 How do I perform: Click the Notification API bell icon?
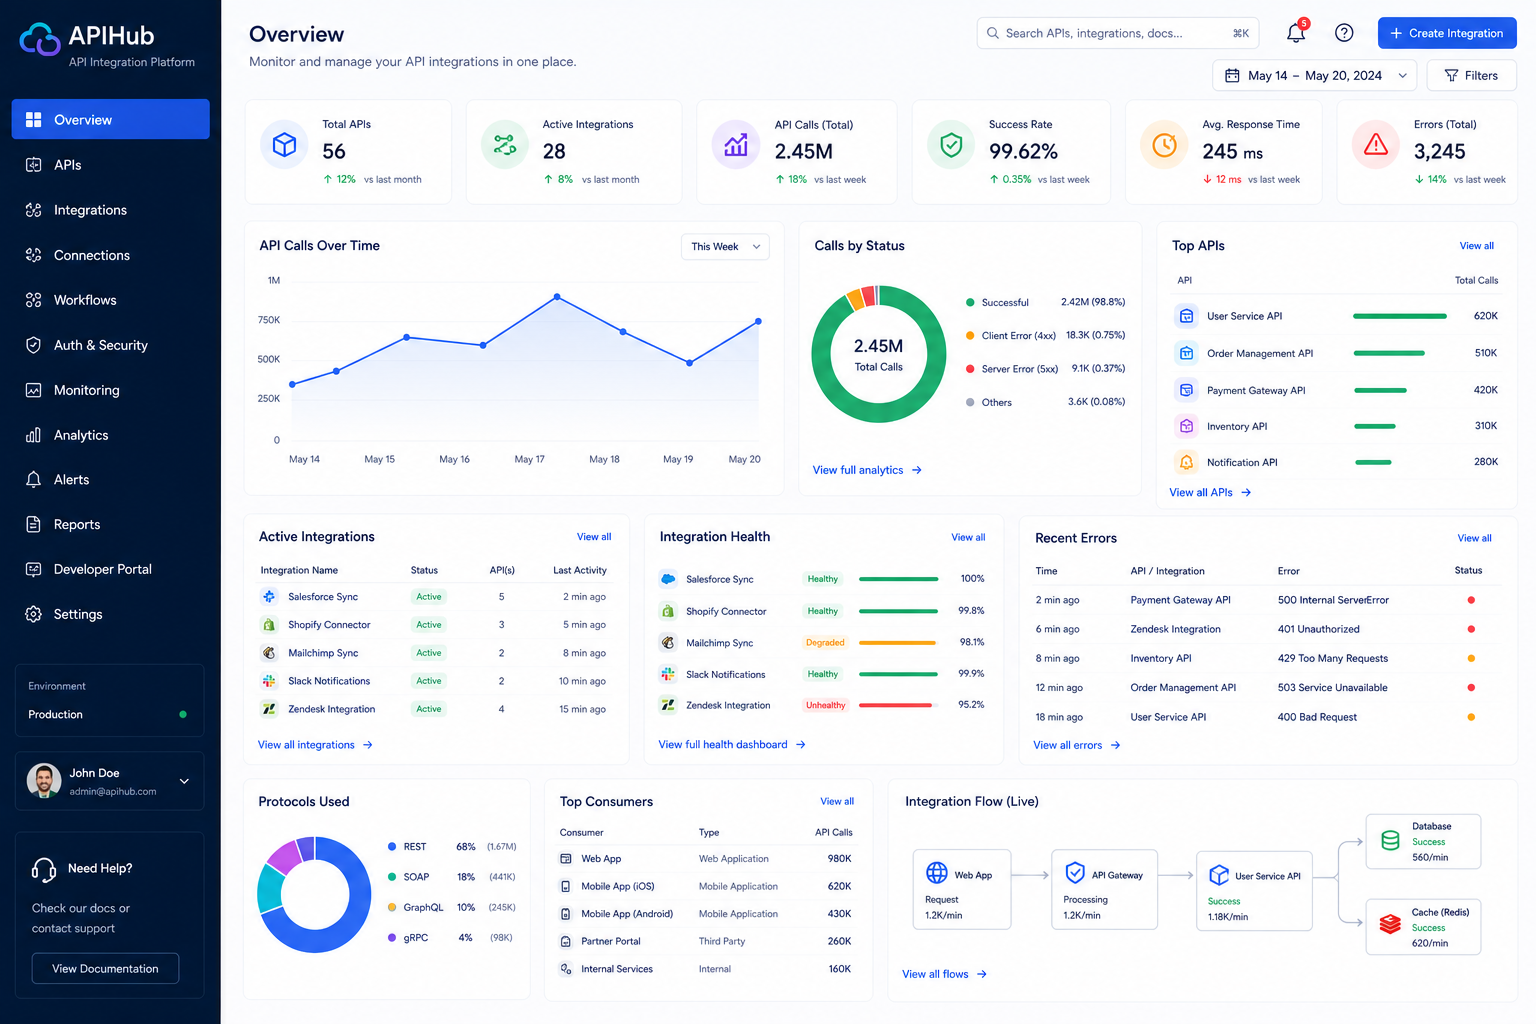(x=1186, y=462)
